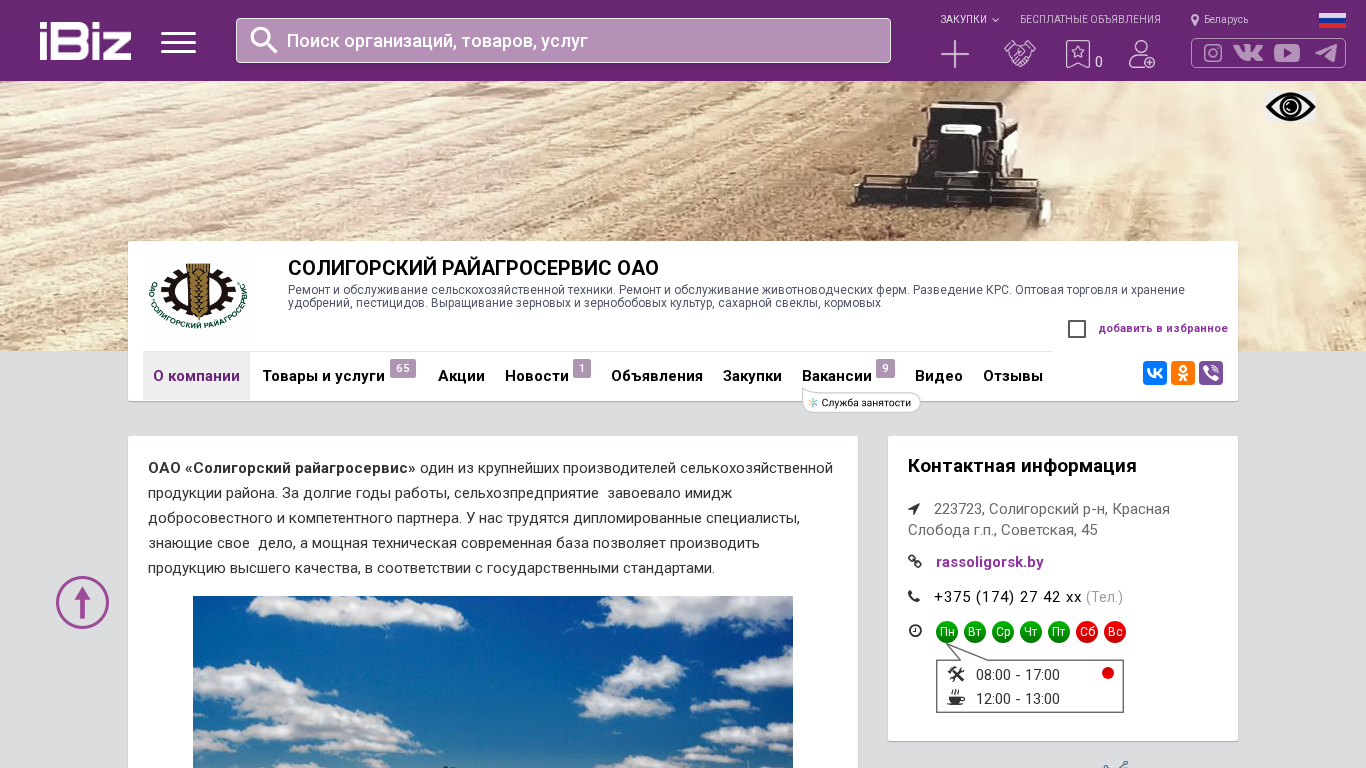This screenshot has height=768, width=1366.
Task: Open the Акции tab
Action: pos(461,376)
